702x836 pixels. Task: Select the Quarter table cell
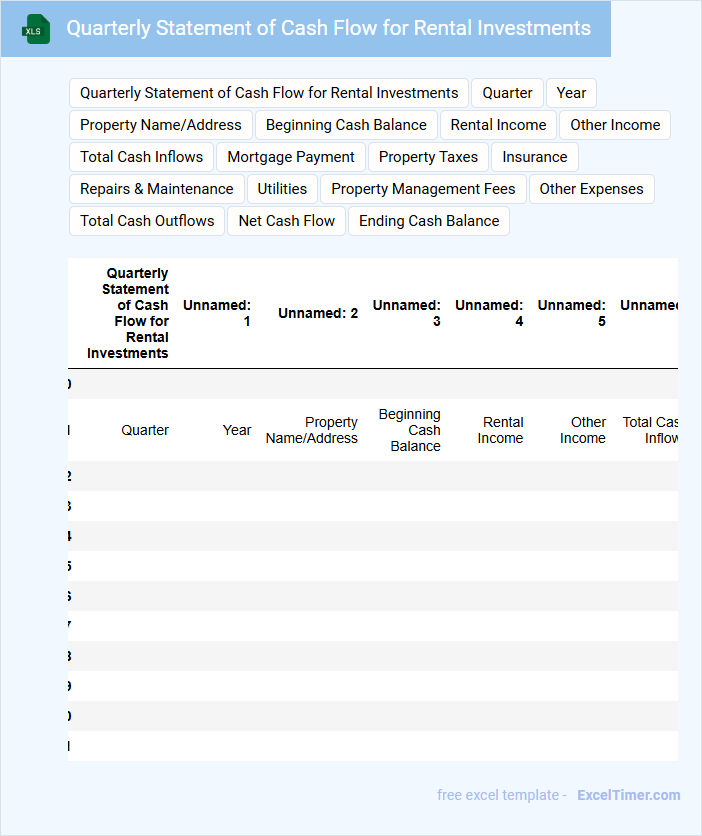coord(145,430)
